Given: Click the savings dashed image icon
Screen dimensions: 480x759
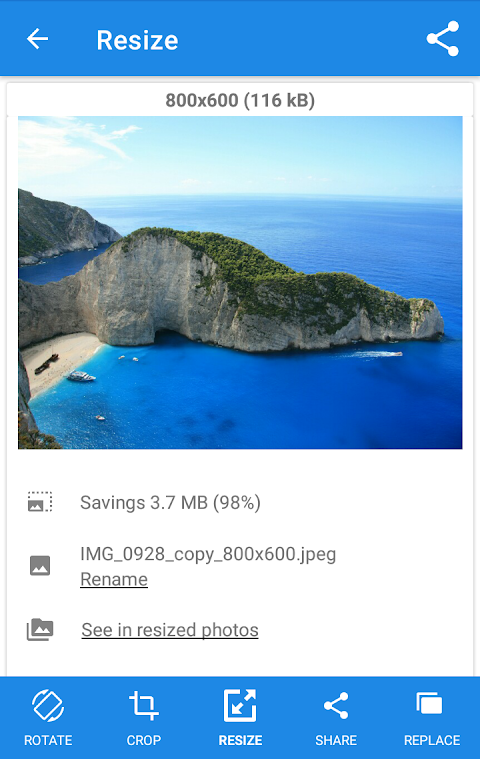Looking at the screenshot, I should [x=40, y=502].
